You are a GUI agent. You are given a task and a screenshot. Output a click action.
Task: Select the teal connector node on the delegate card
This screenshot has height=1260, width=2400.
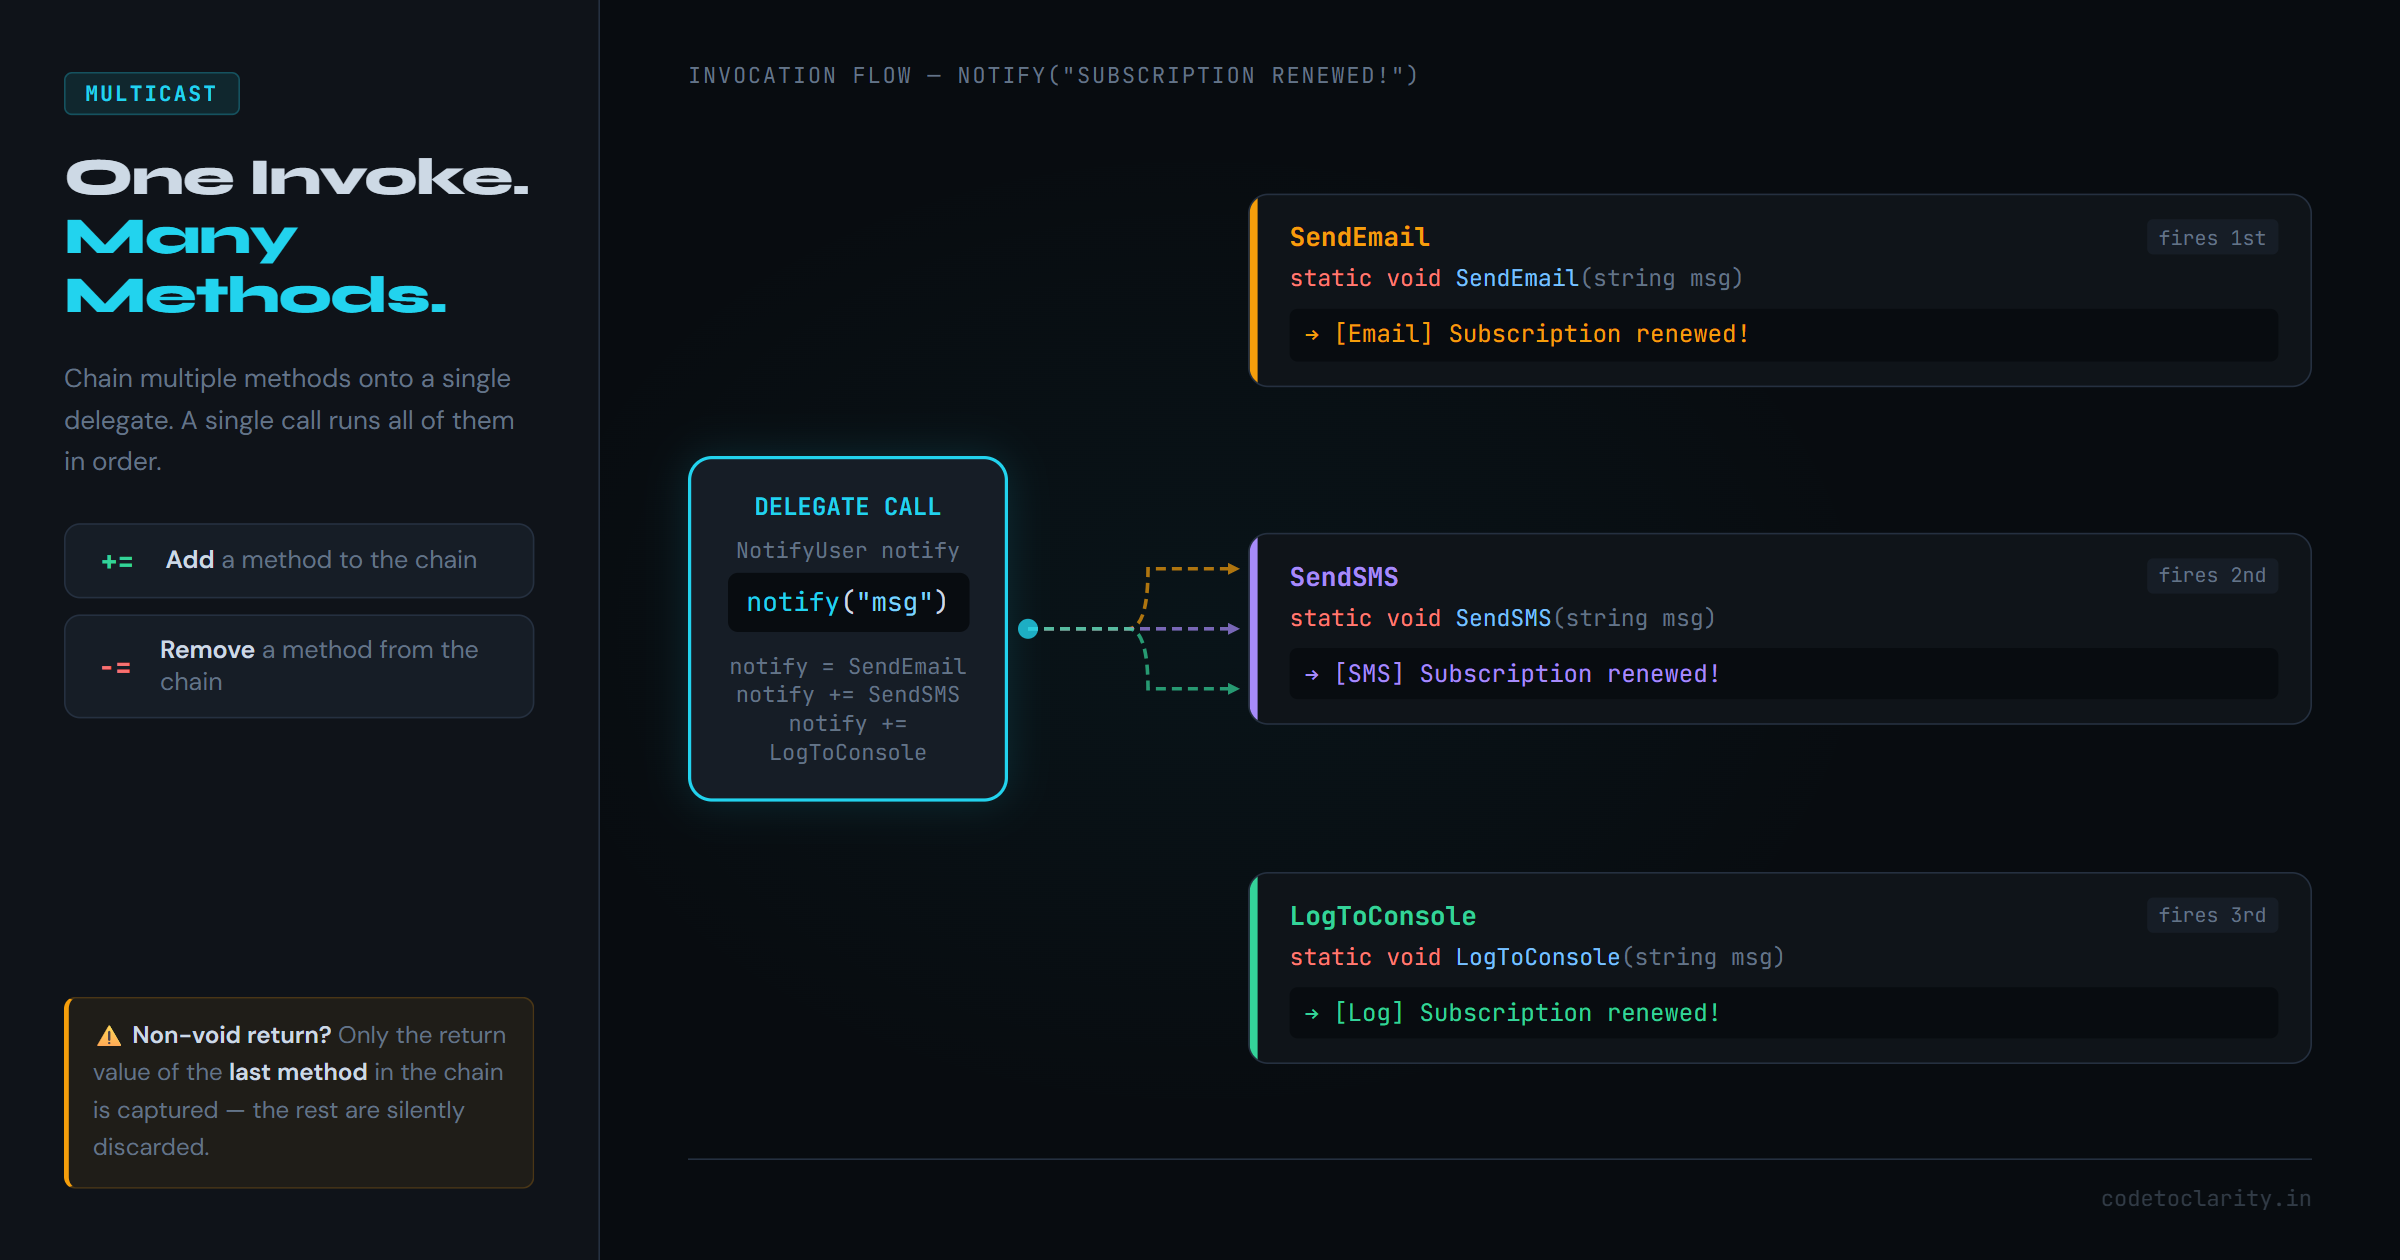(x=1027, y=629)
